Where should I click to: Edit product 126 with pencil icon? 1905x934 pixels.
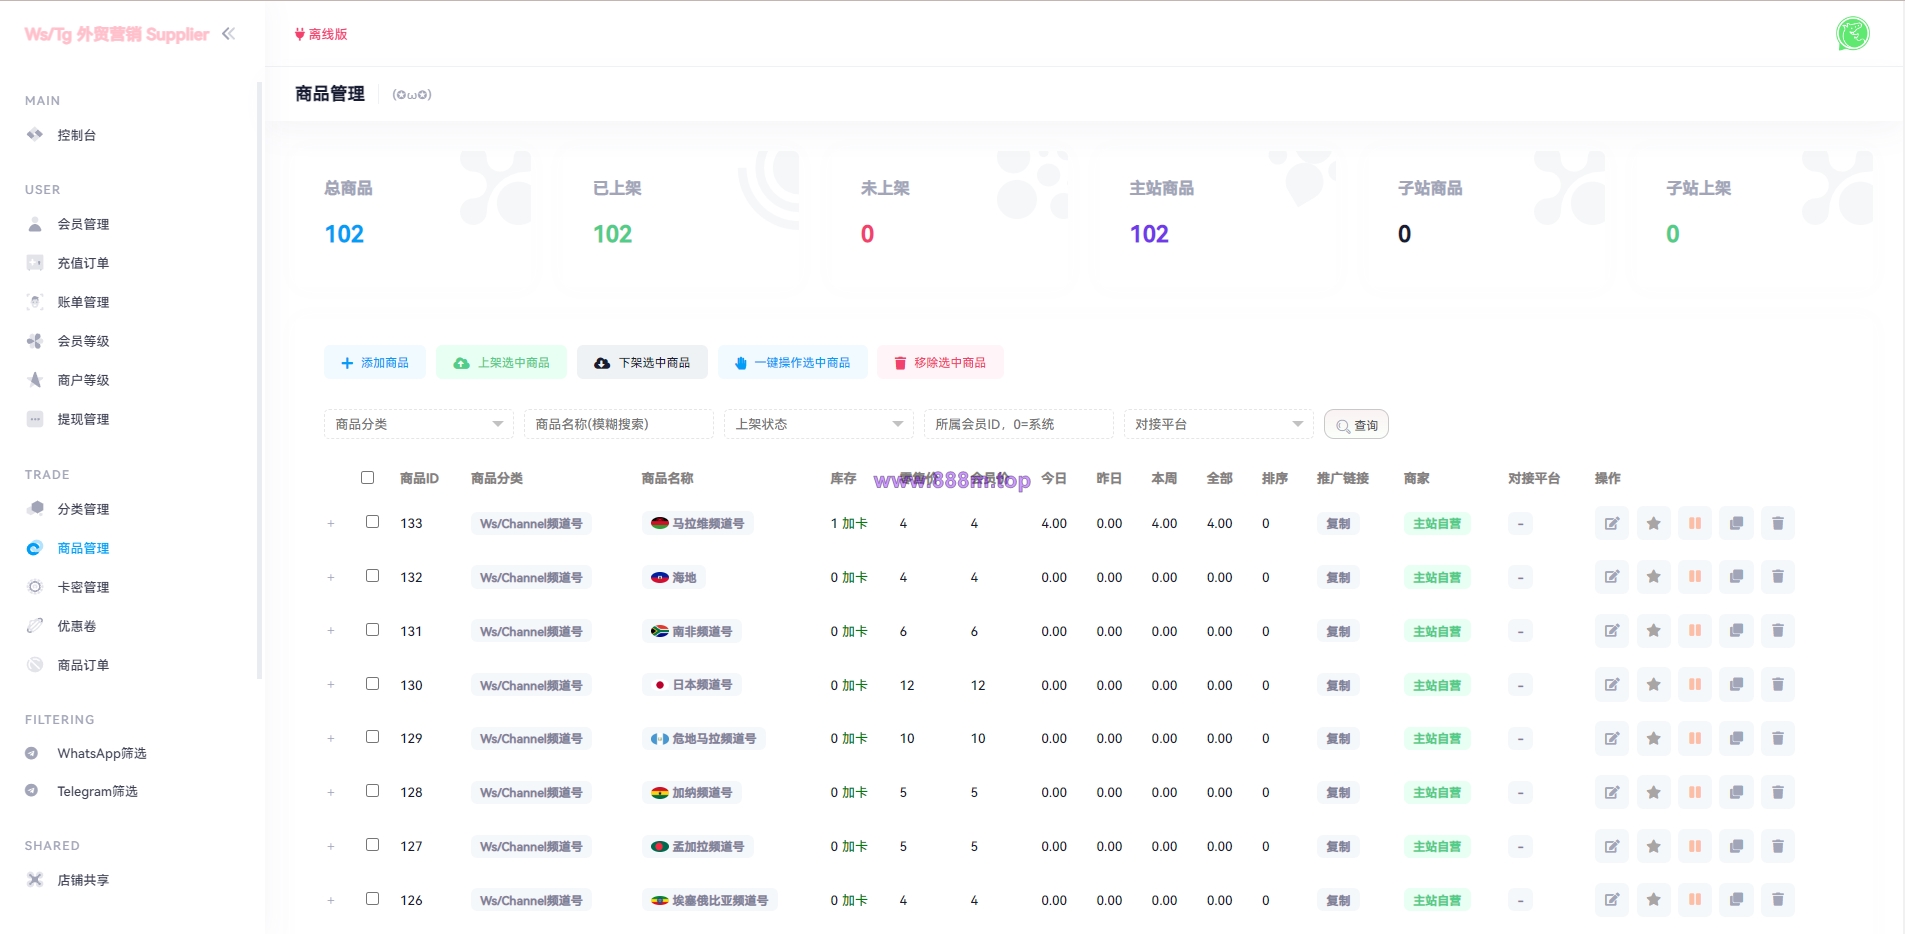1612,900
